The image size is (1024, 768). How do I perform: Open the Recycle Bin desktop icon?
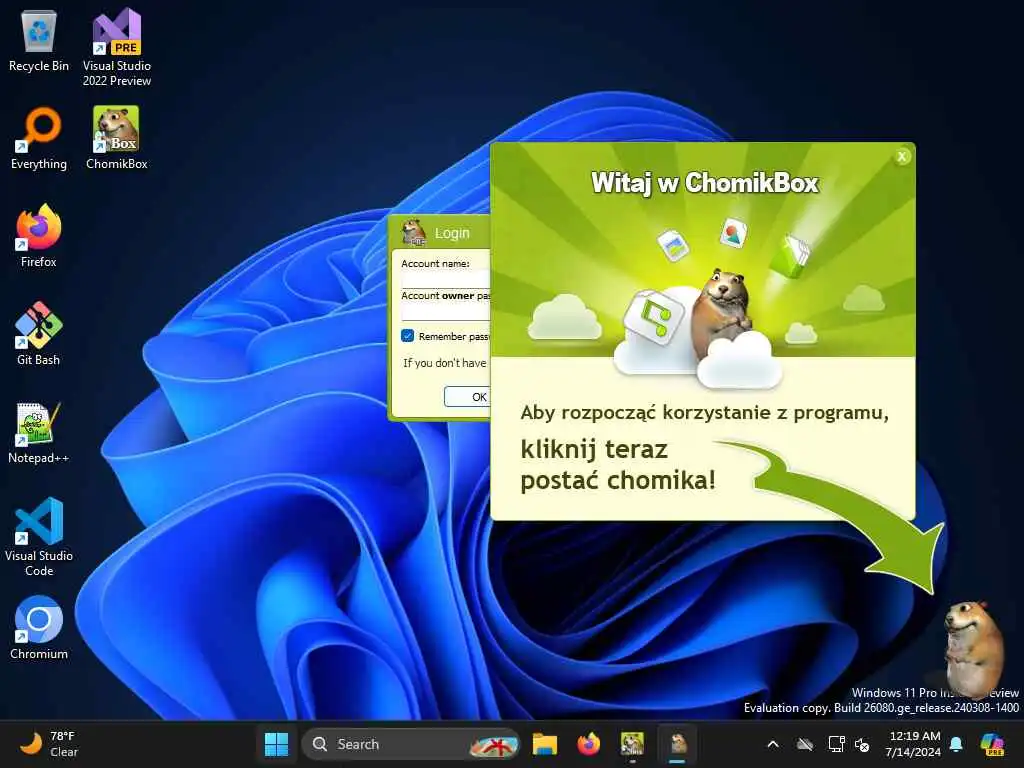tap(39, 40)
